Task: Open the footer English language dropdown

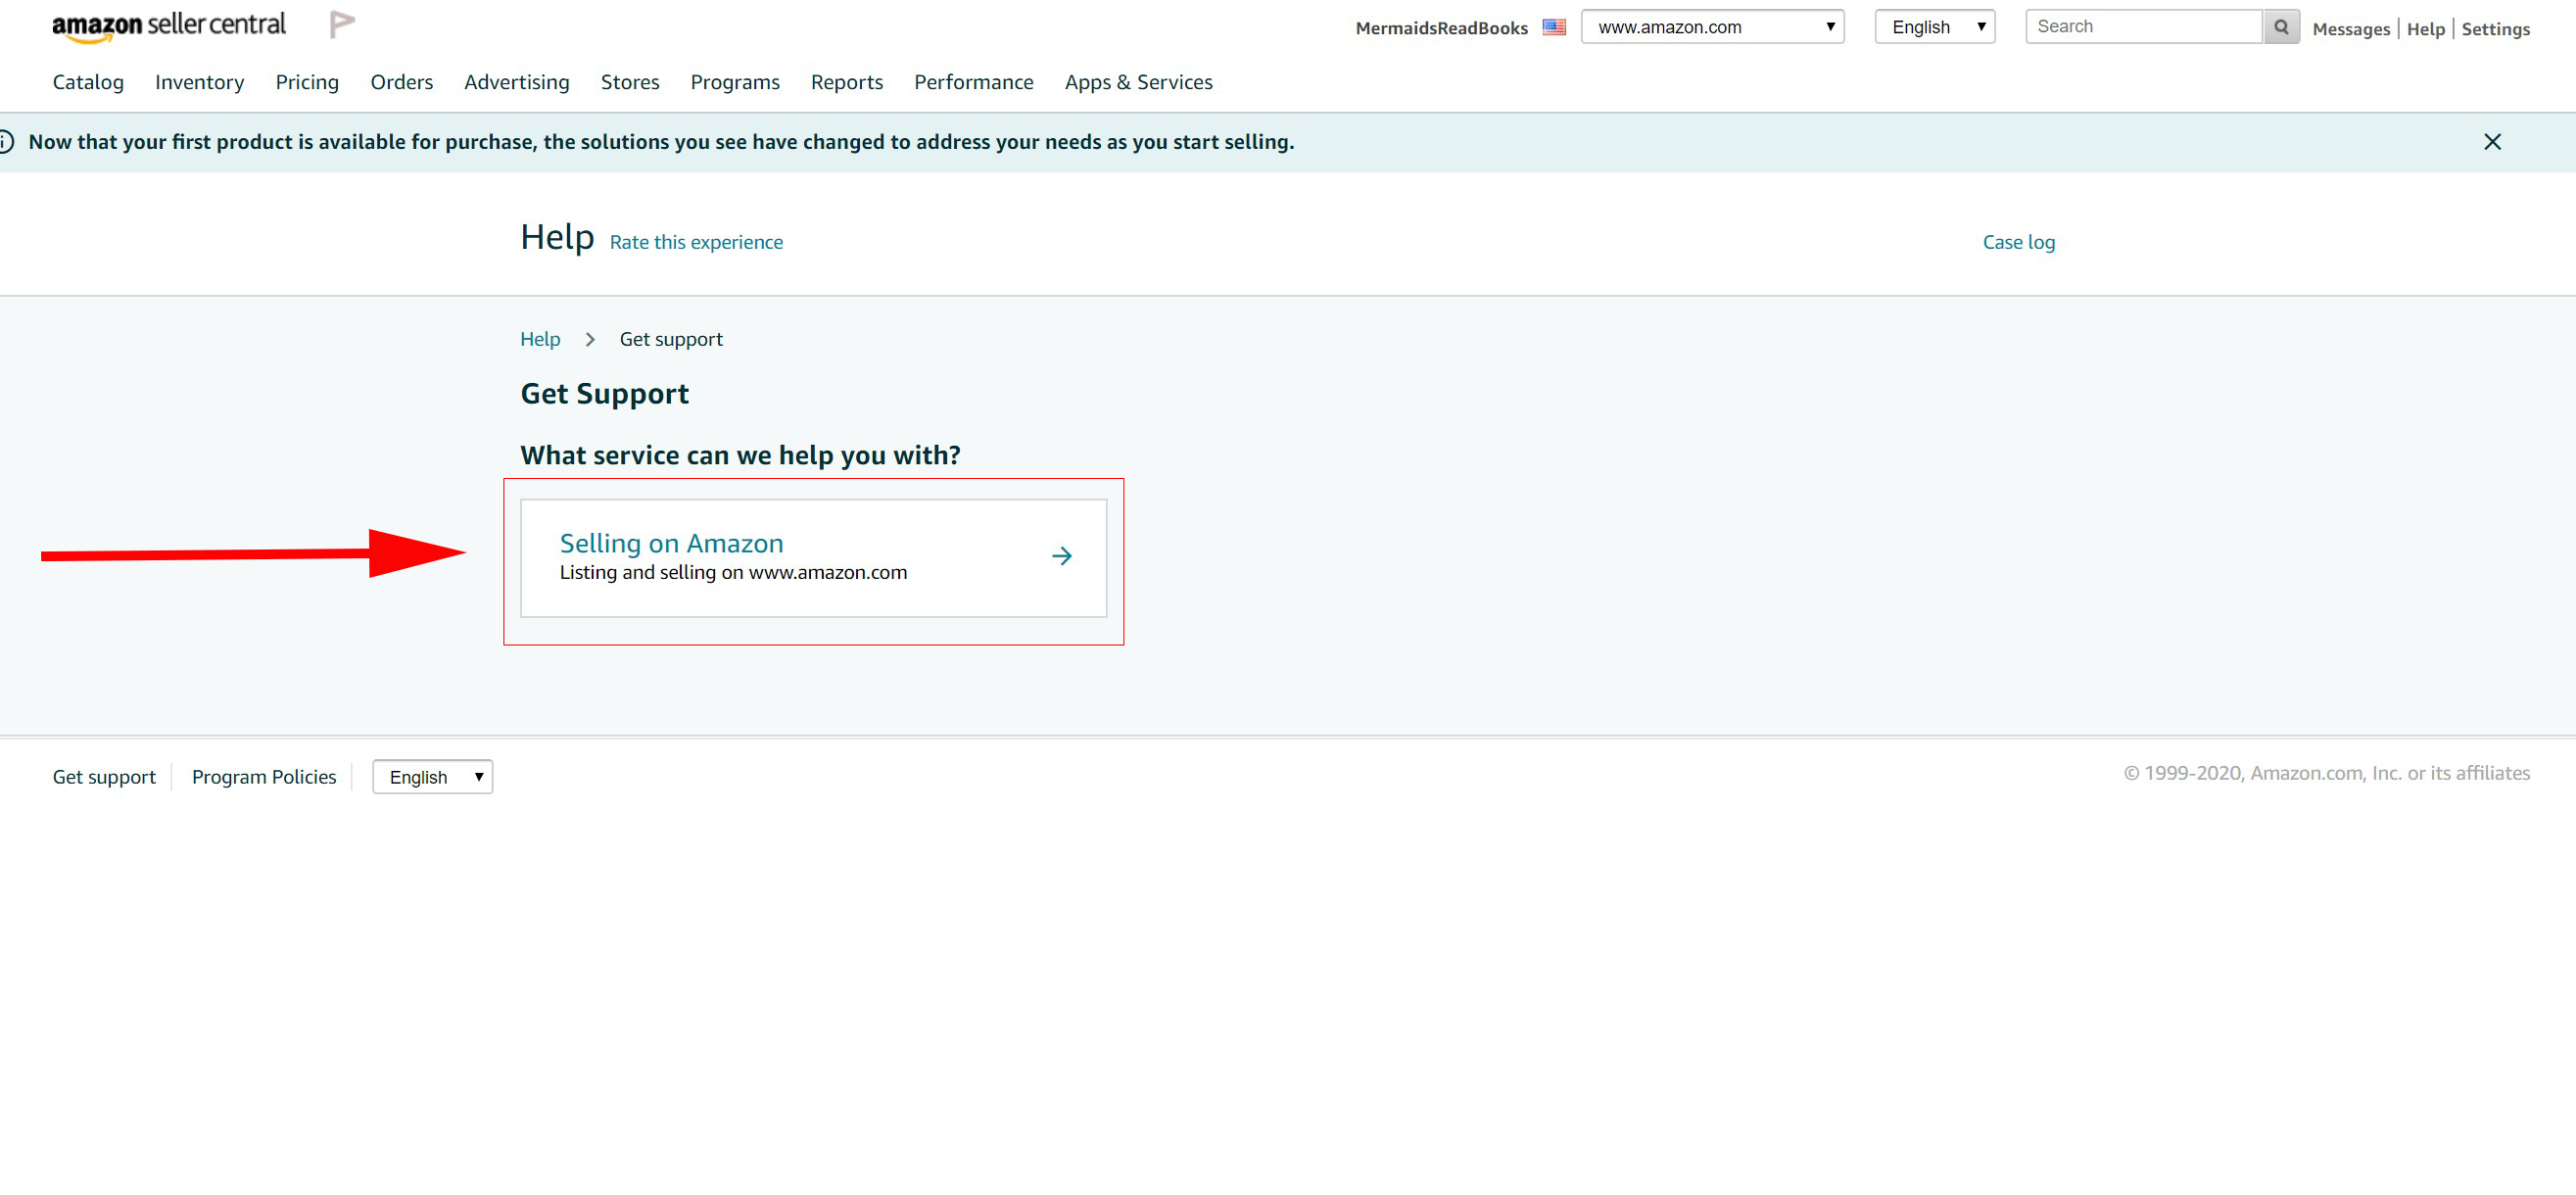Action: click(x=432, y=777)
